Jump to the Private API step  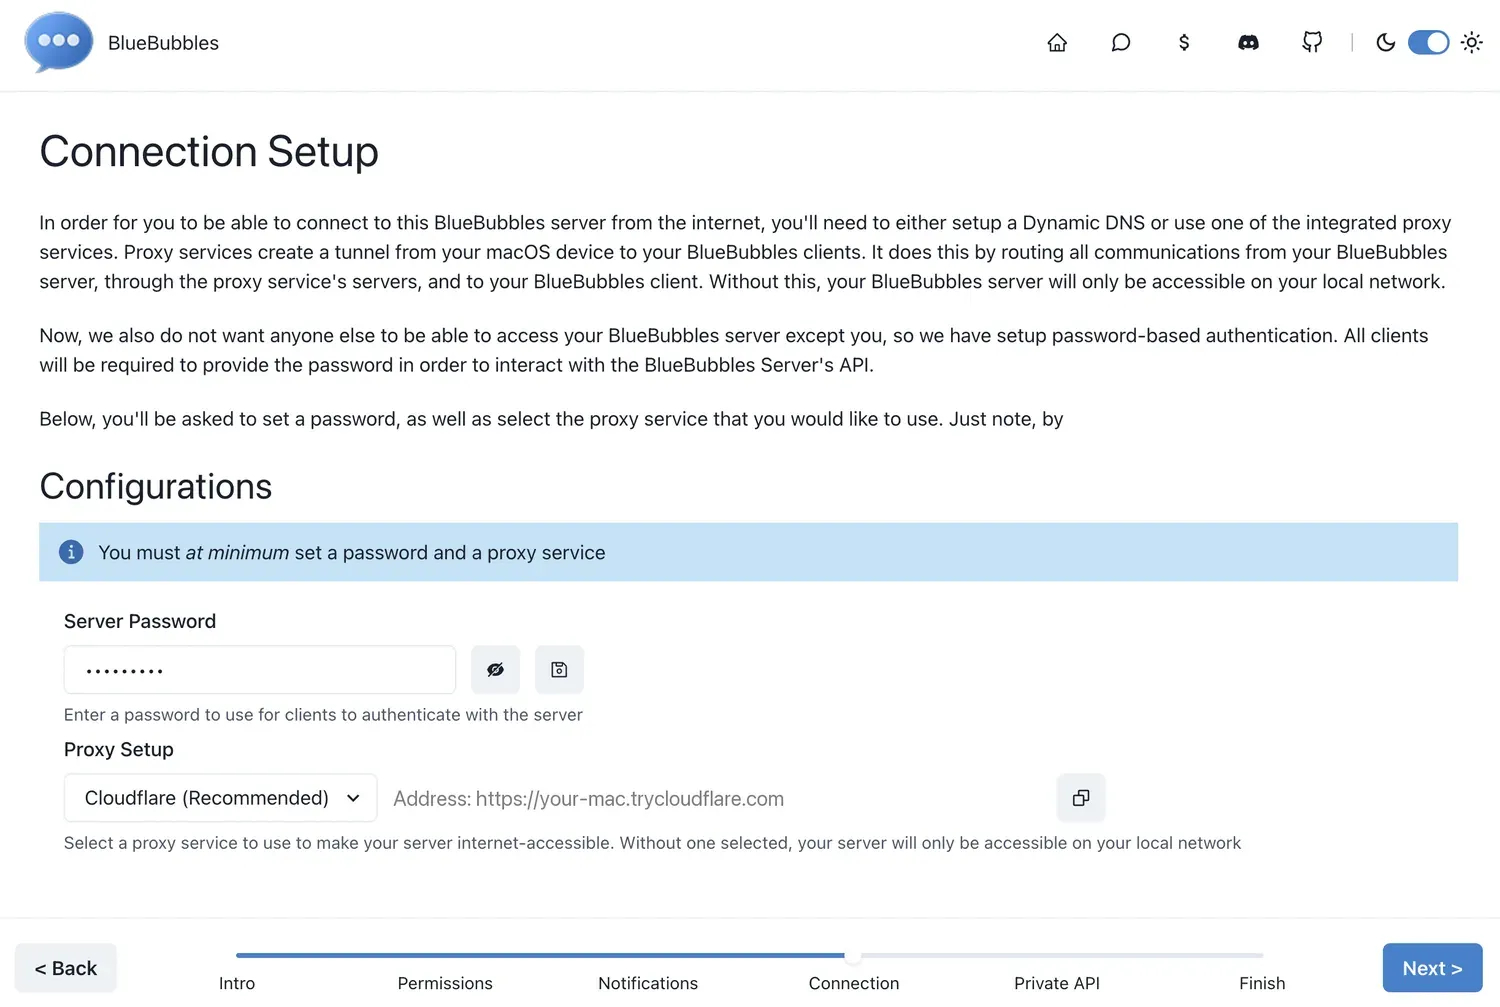point(1057,983)
